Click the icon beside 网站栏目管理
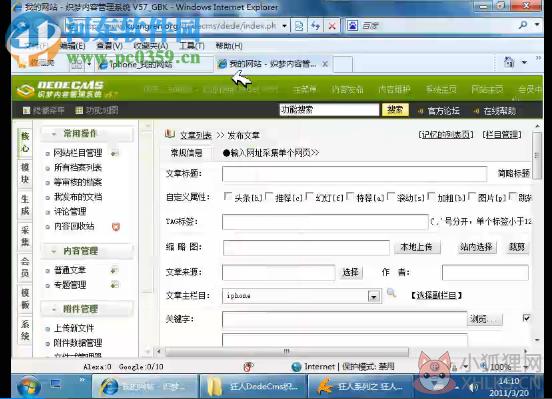 [115, 154]
